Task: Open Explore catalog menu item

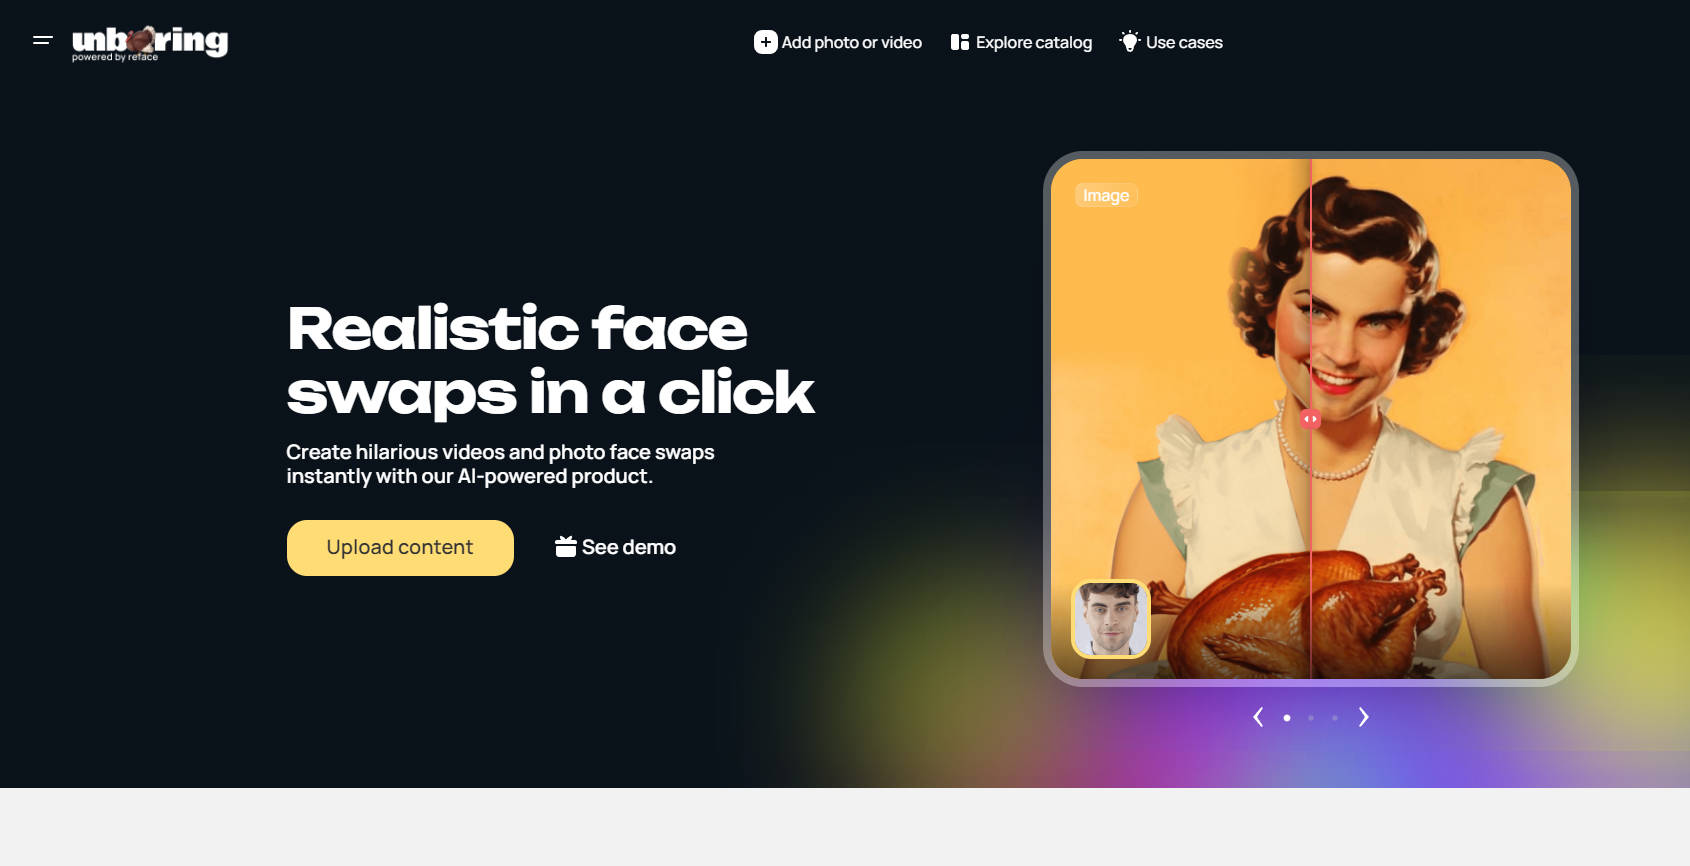Action: [x=1021, y=42]
